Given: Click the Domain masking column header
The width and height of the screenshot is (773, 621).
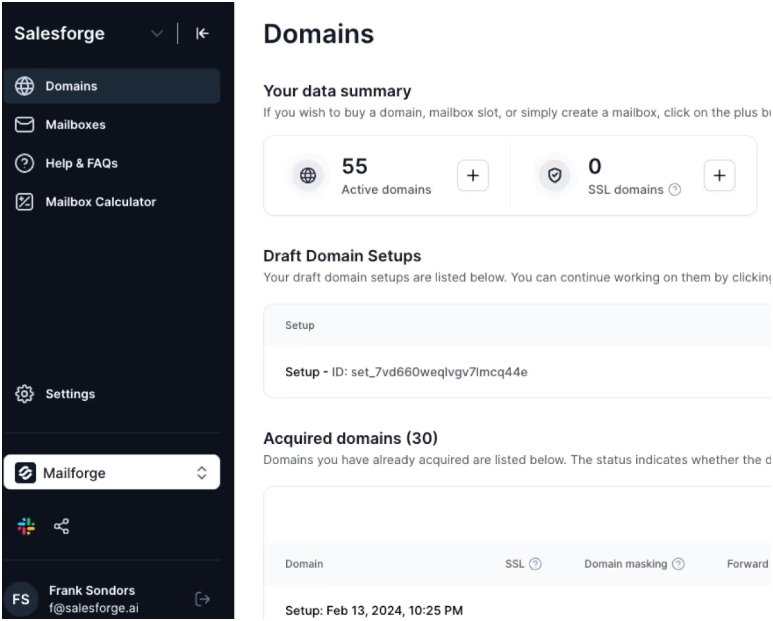Looking at the screenshot, I should pos(626,564).
